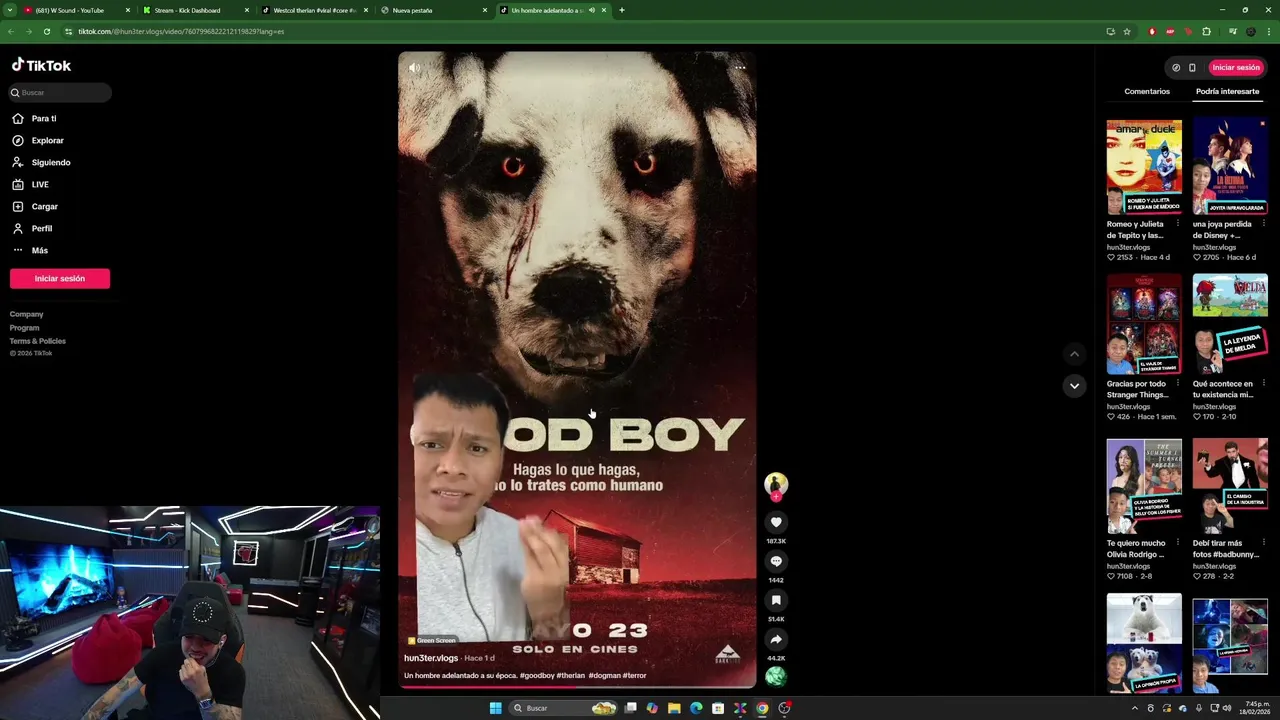The width and height of the screenshot is (1280, 720).
Task: Open the Chrome media control icon
Action: pos(1233,31)
